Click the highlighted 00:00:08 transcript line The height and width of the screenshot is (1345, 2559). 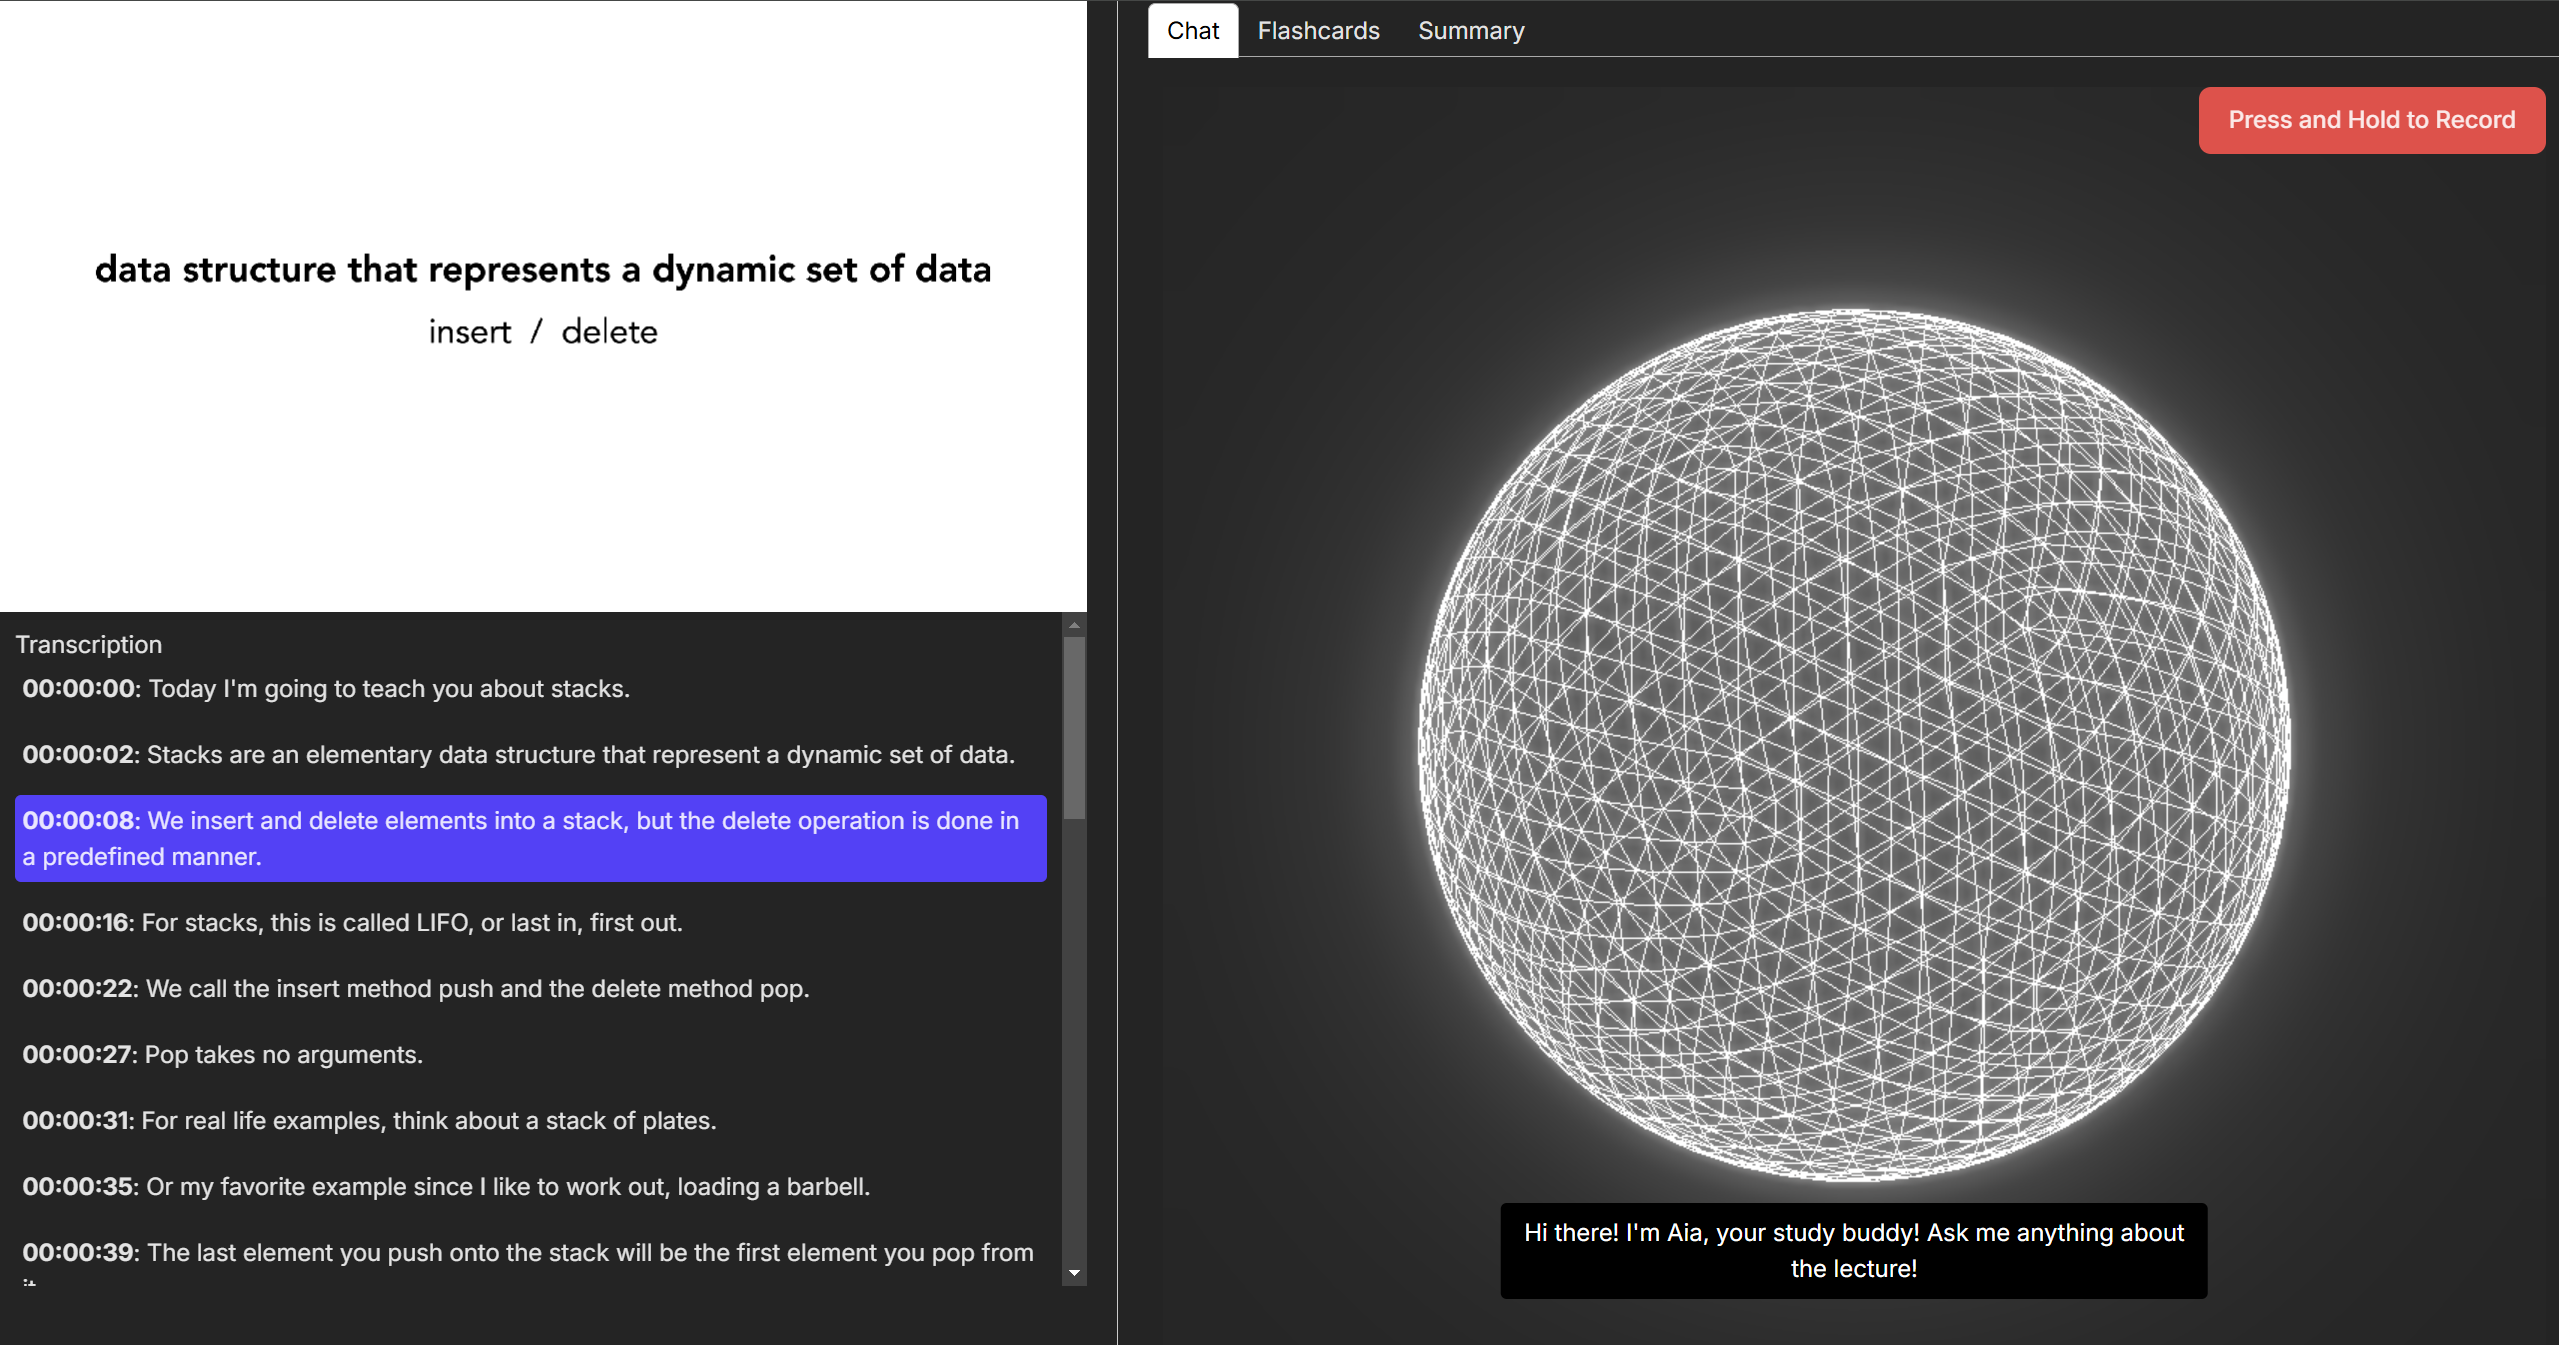pos(530,838)
